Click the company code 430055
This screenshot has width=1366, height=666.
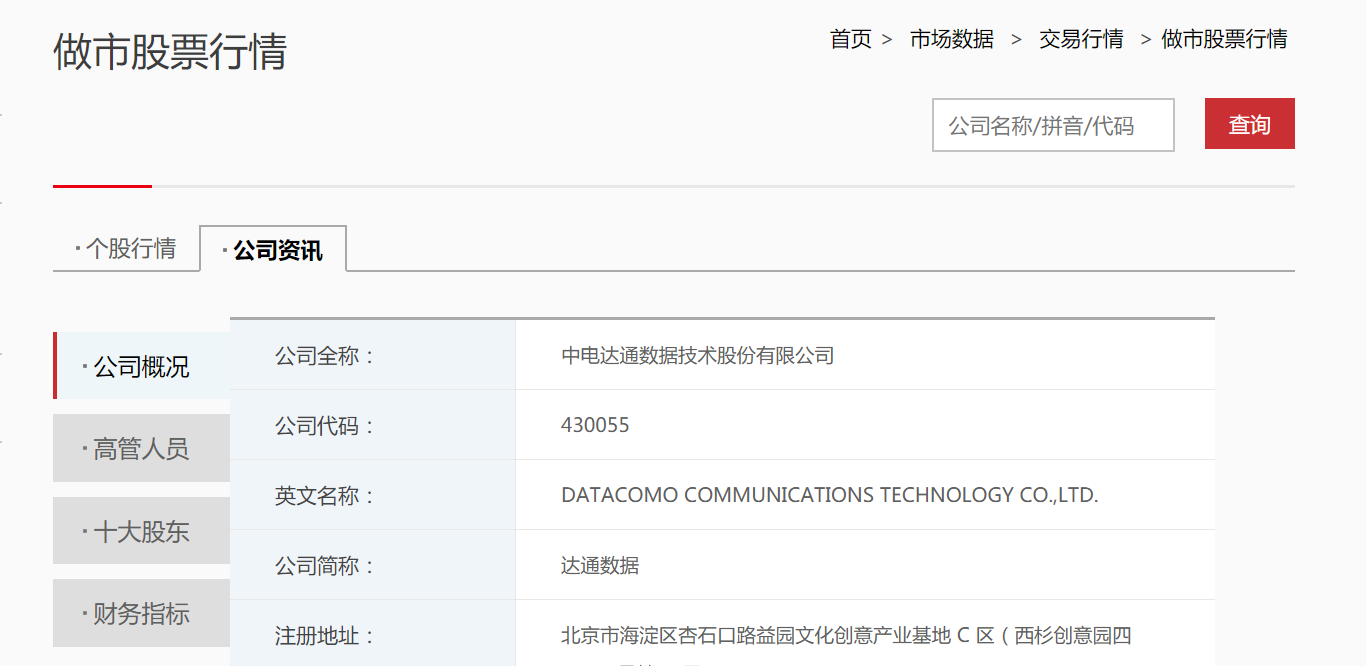595,425
